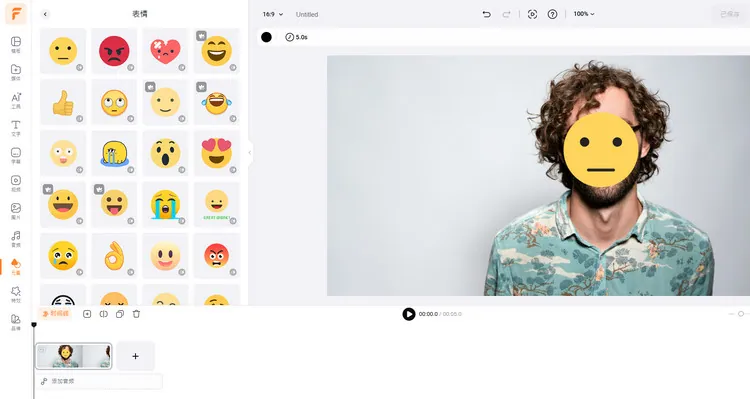Open the 16:9 aspect ratio dropdown
750x399 pixels.
pos(273,14)
